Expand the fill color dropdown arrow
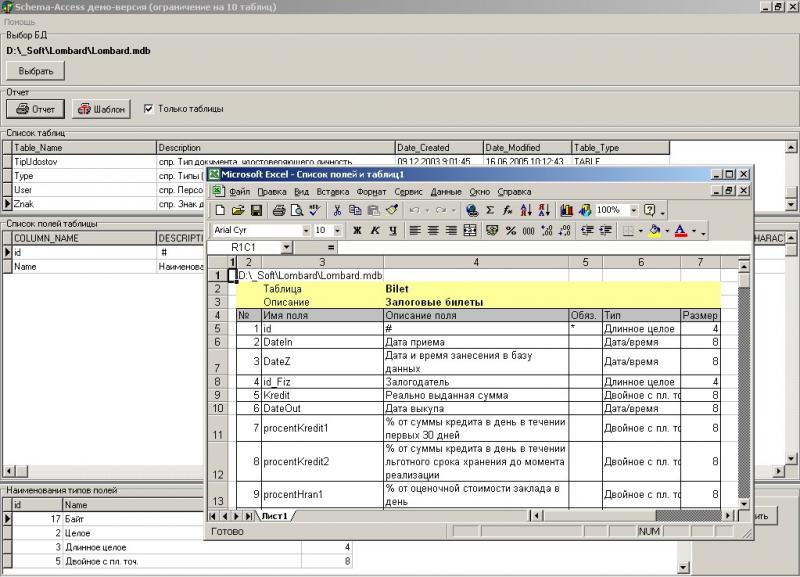The image size is (800, 577). [667, 231]
